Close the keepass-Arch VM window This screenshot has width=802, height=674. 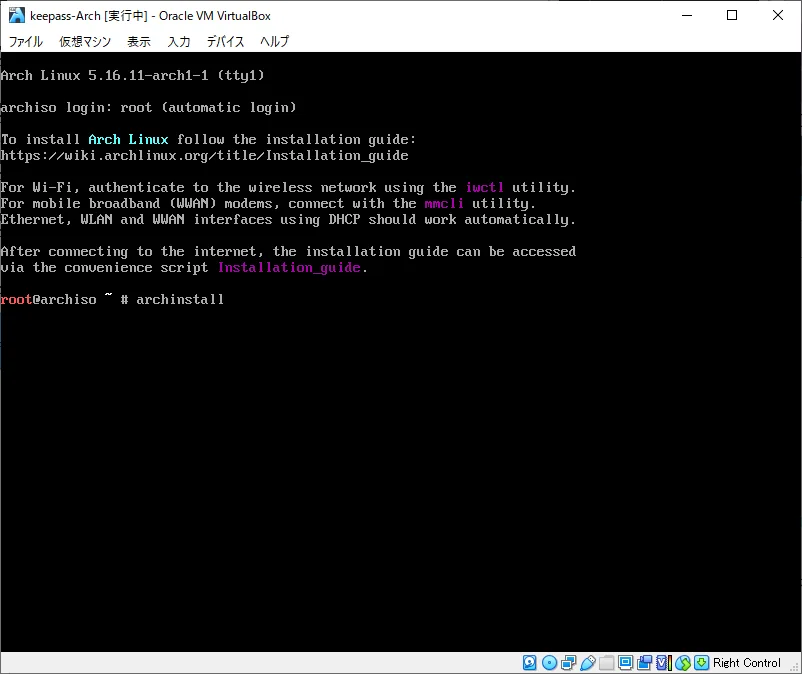(x=778, y=15)
